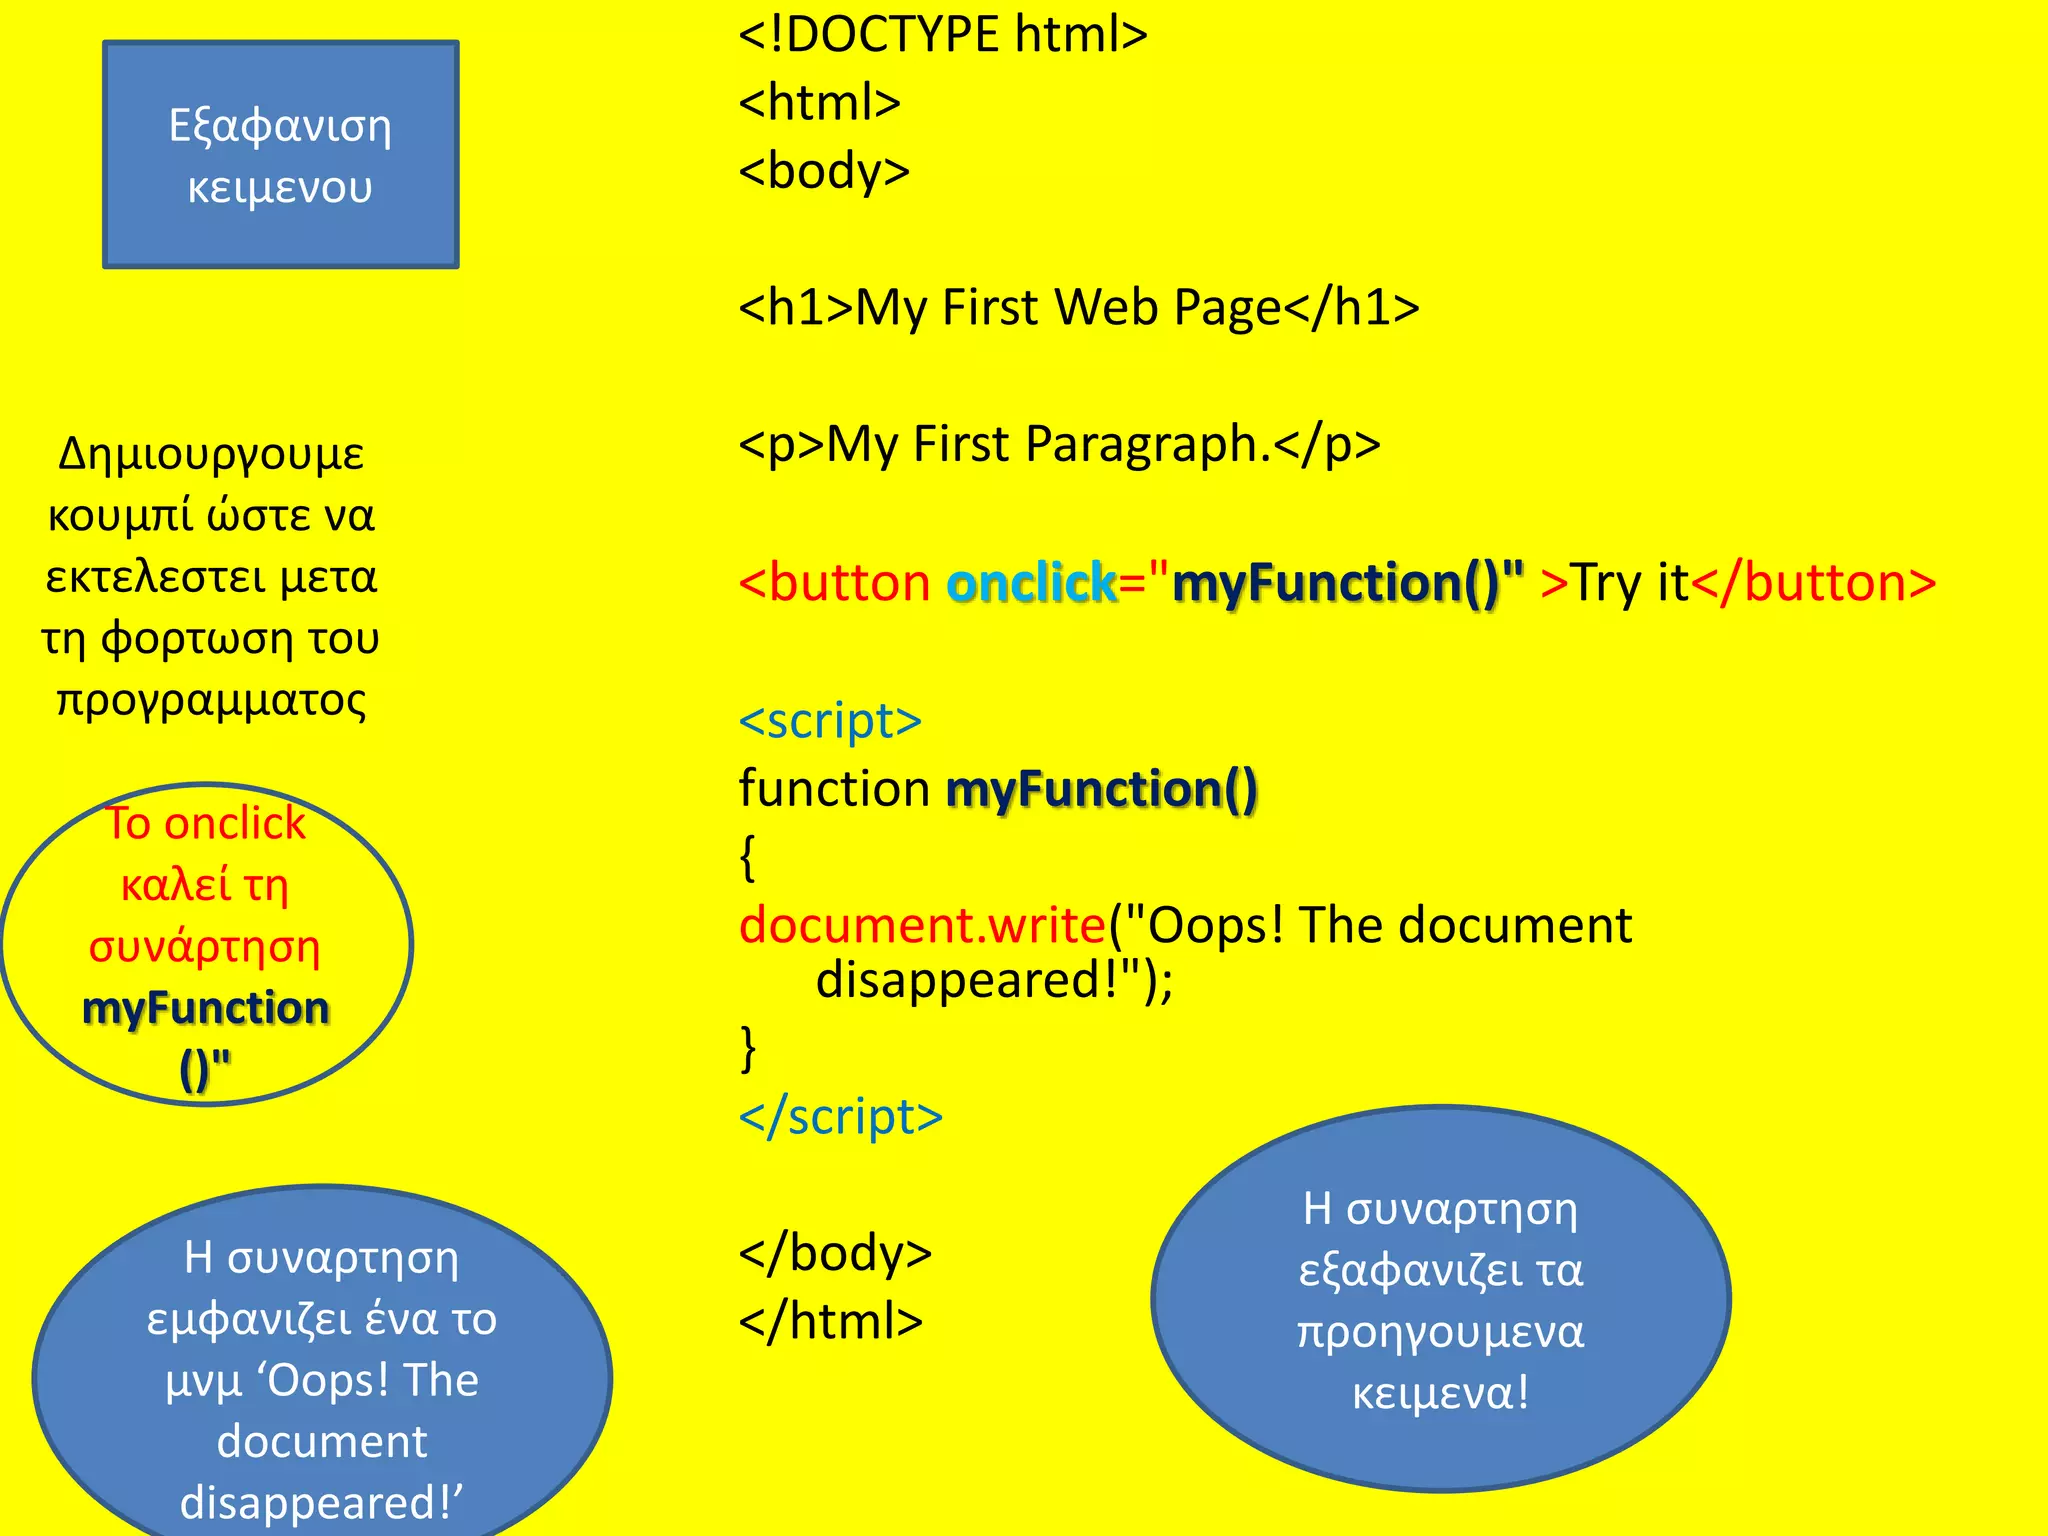Screen dimensions: 2048x1536
Task: Click the 'onclick' attribute in the button tag
Action: point(1030,583)
